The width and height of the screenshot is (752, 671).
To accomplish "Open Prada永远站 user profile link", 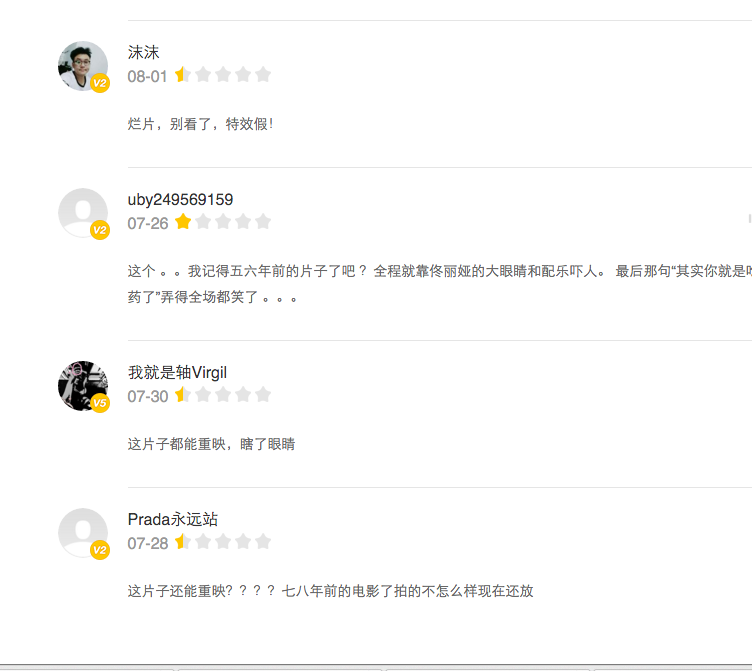I will pyautogui.click(x=172, y=519).
